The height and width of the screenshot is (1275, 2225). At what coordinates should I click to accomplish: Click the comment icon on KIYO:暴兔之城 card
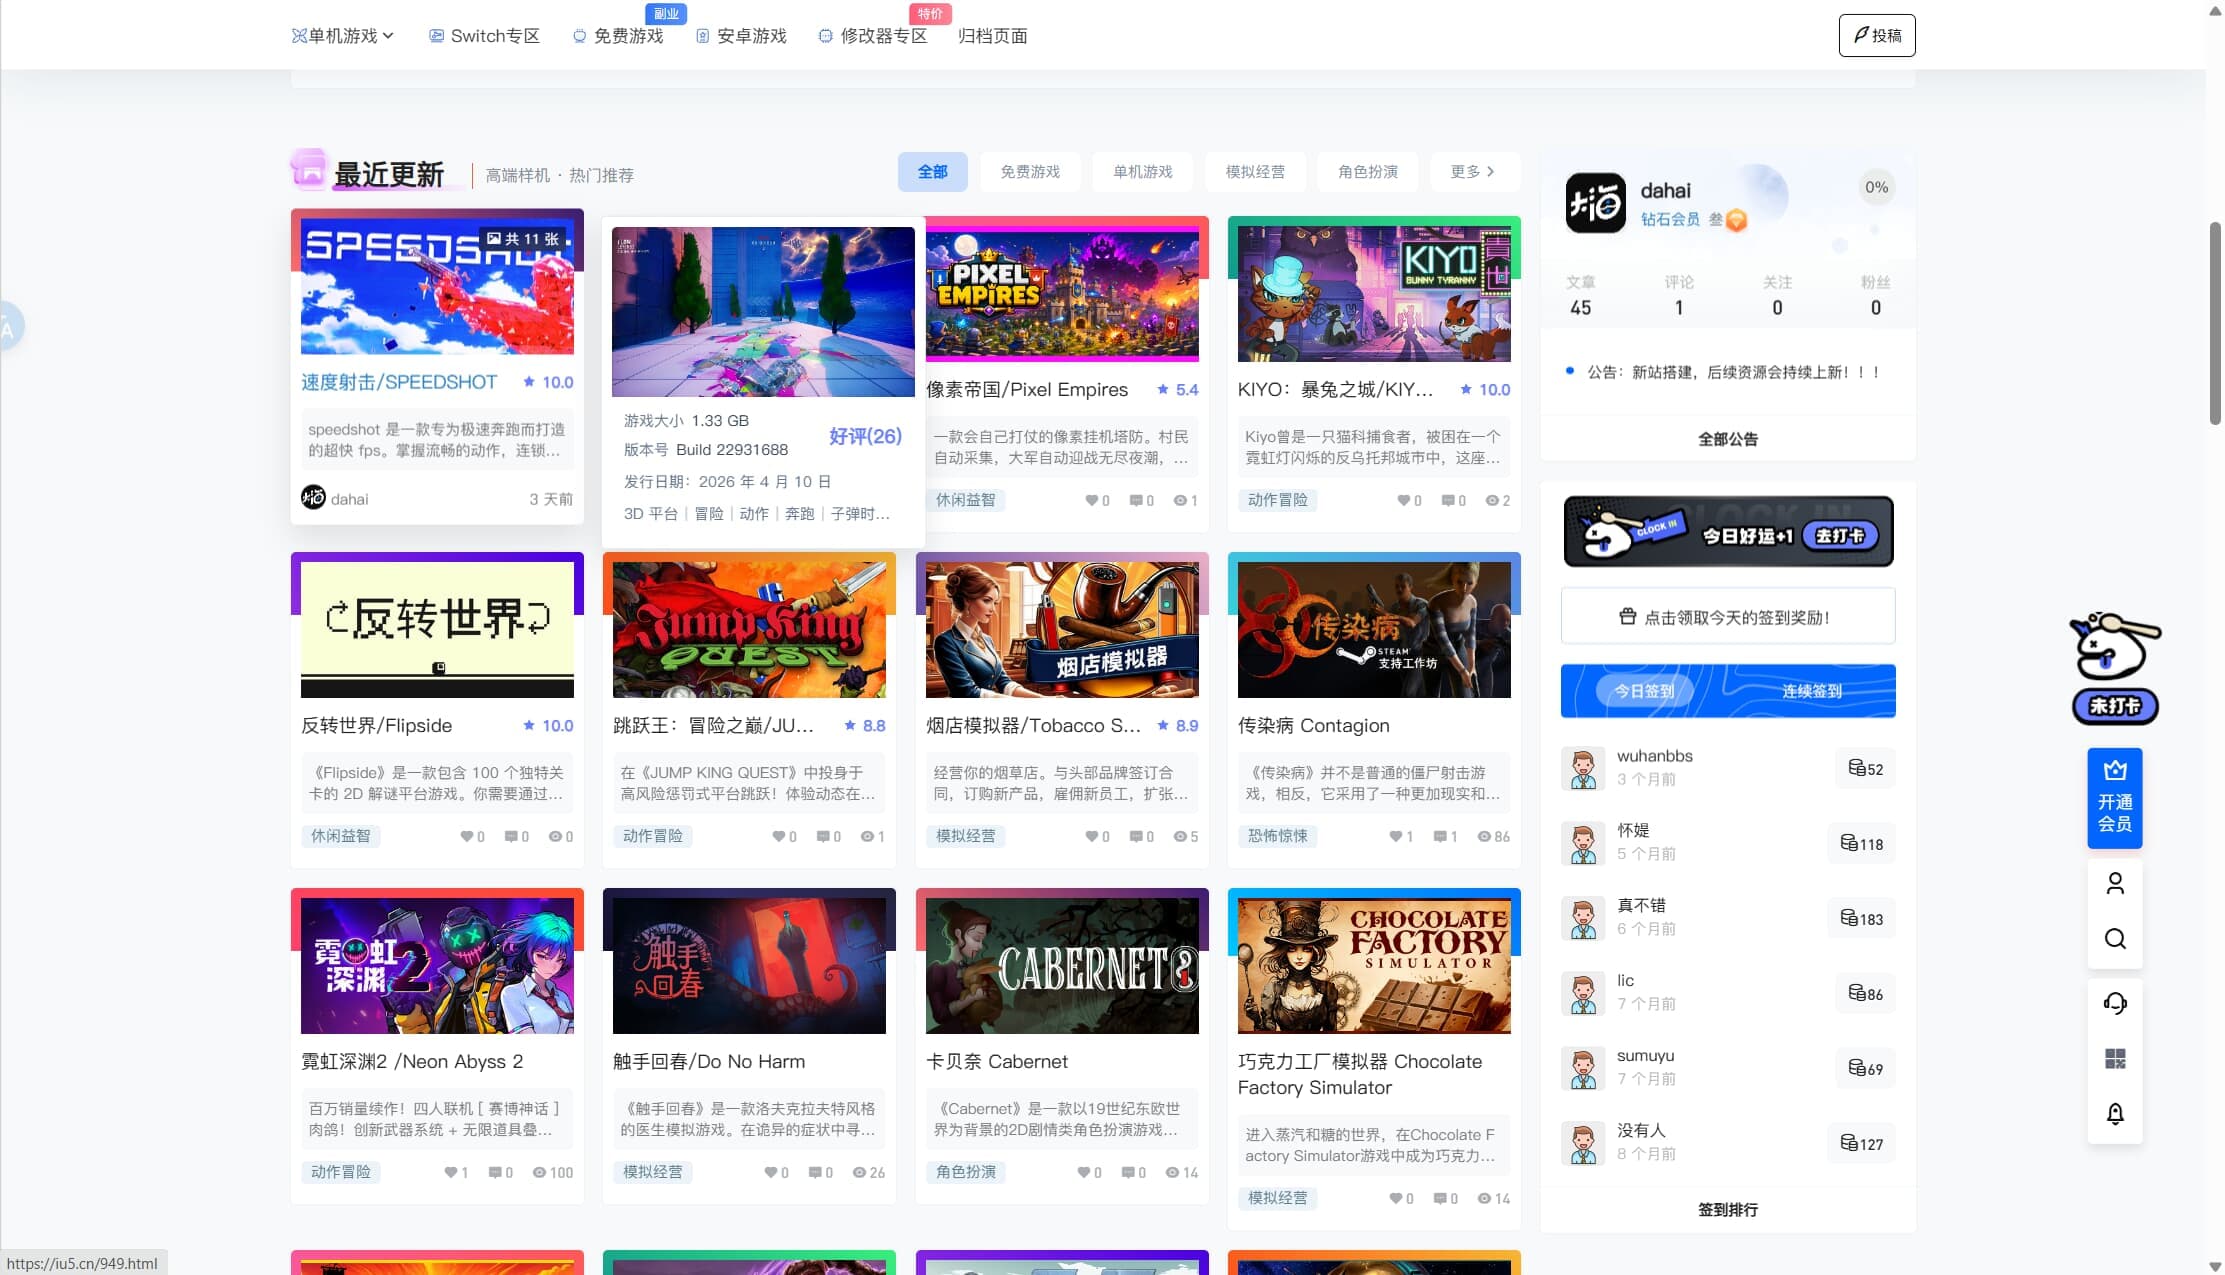pyautogui.click(x=1448, y=500)
